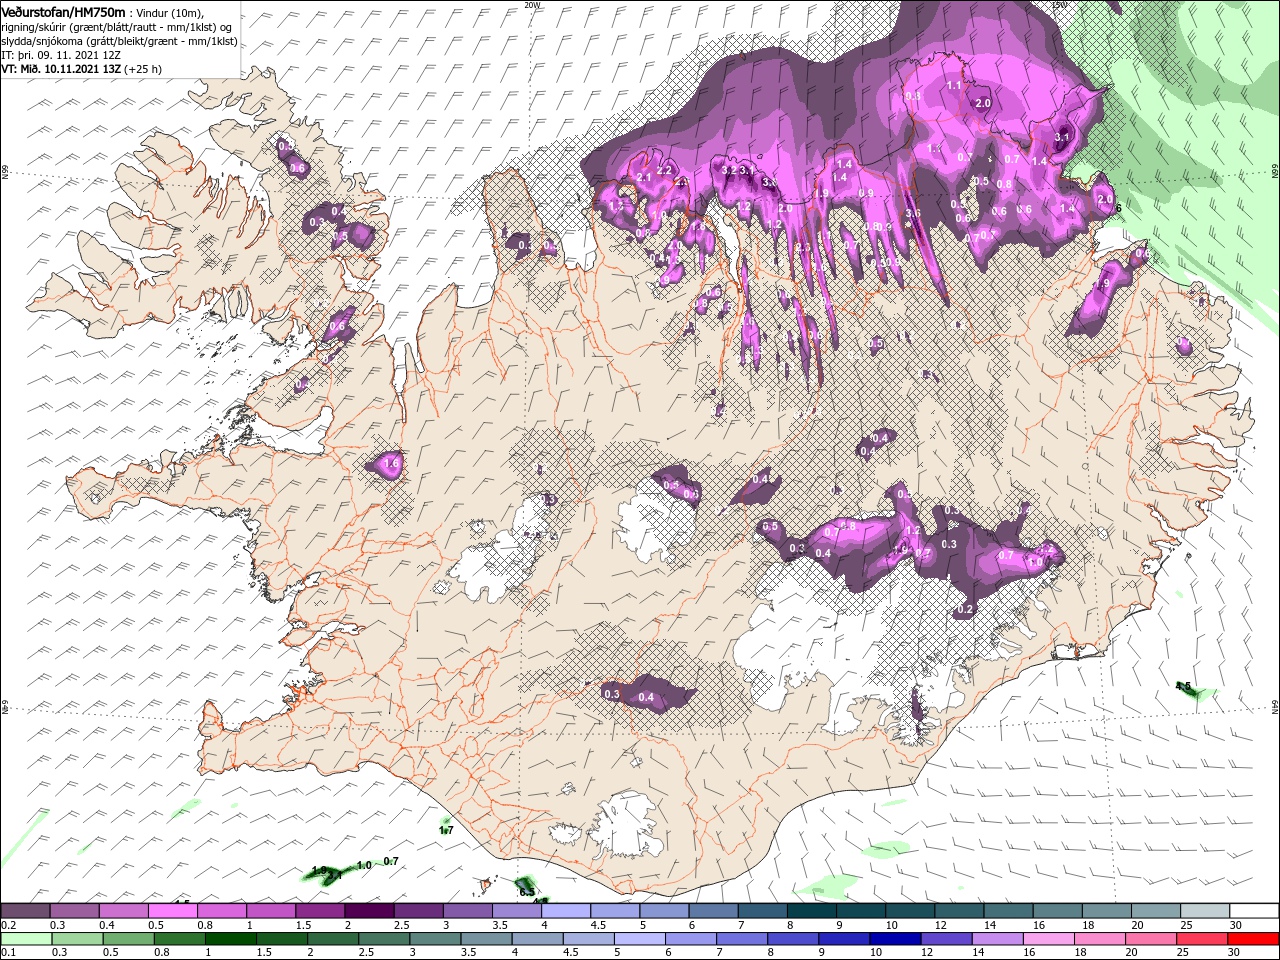The width and height of the screenshot is (1280, 960).
Task: Click the initial time line IT: þri. 09. 11. 2021 12Z
Action: tap(61, 55)
